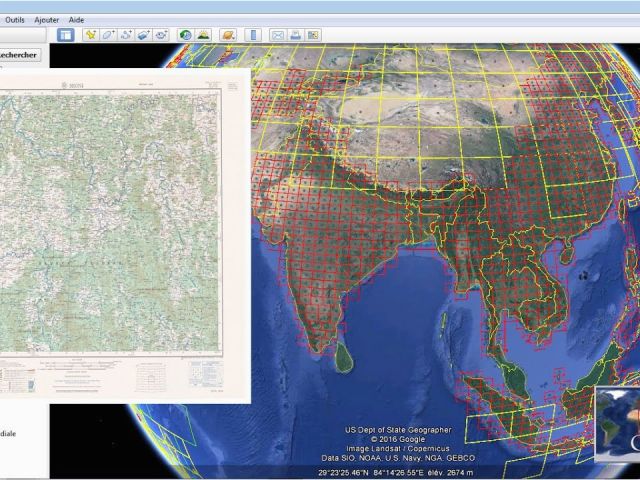This screenshot has width=640, height=480.
Task: Click the Rechercher search button
Action: pyautogui.click(x=19, y=55)
